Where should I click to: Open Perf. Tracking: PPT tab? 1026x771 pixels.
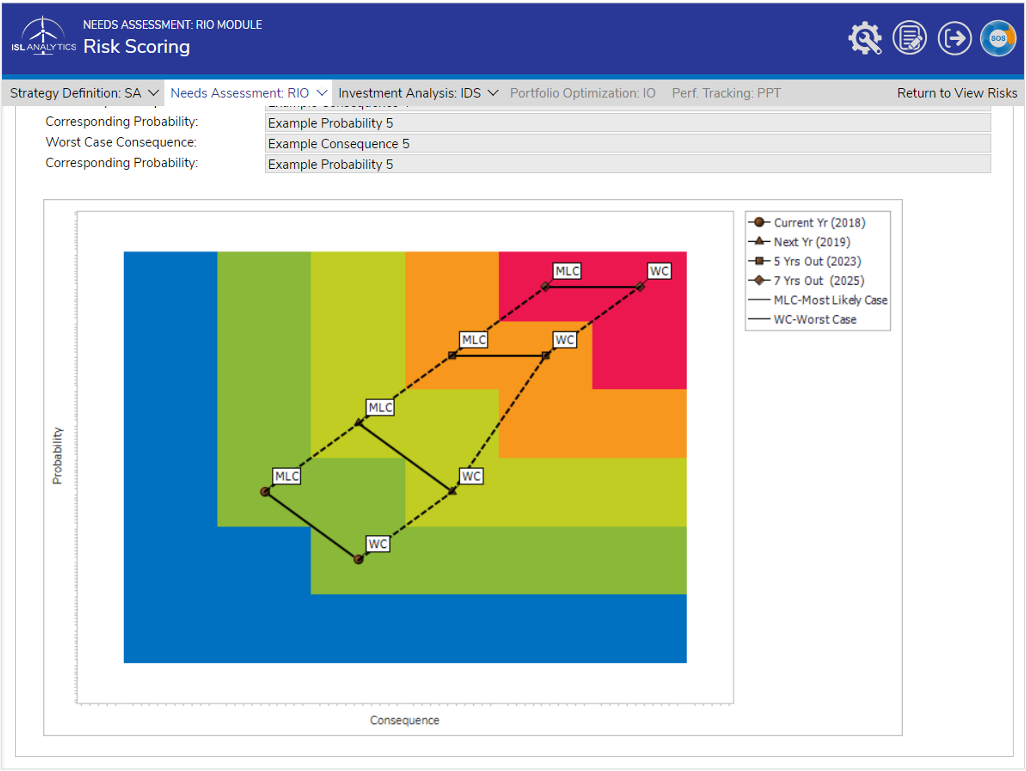726,93
